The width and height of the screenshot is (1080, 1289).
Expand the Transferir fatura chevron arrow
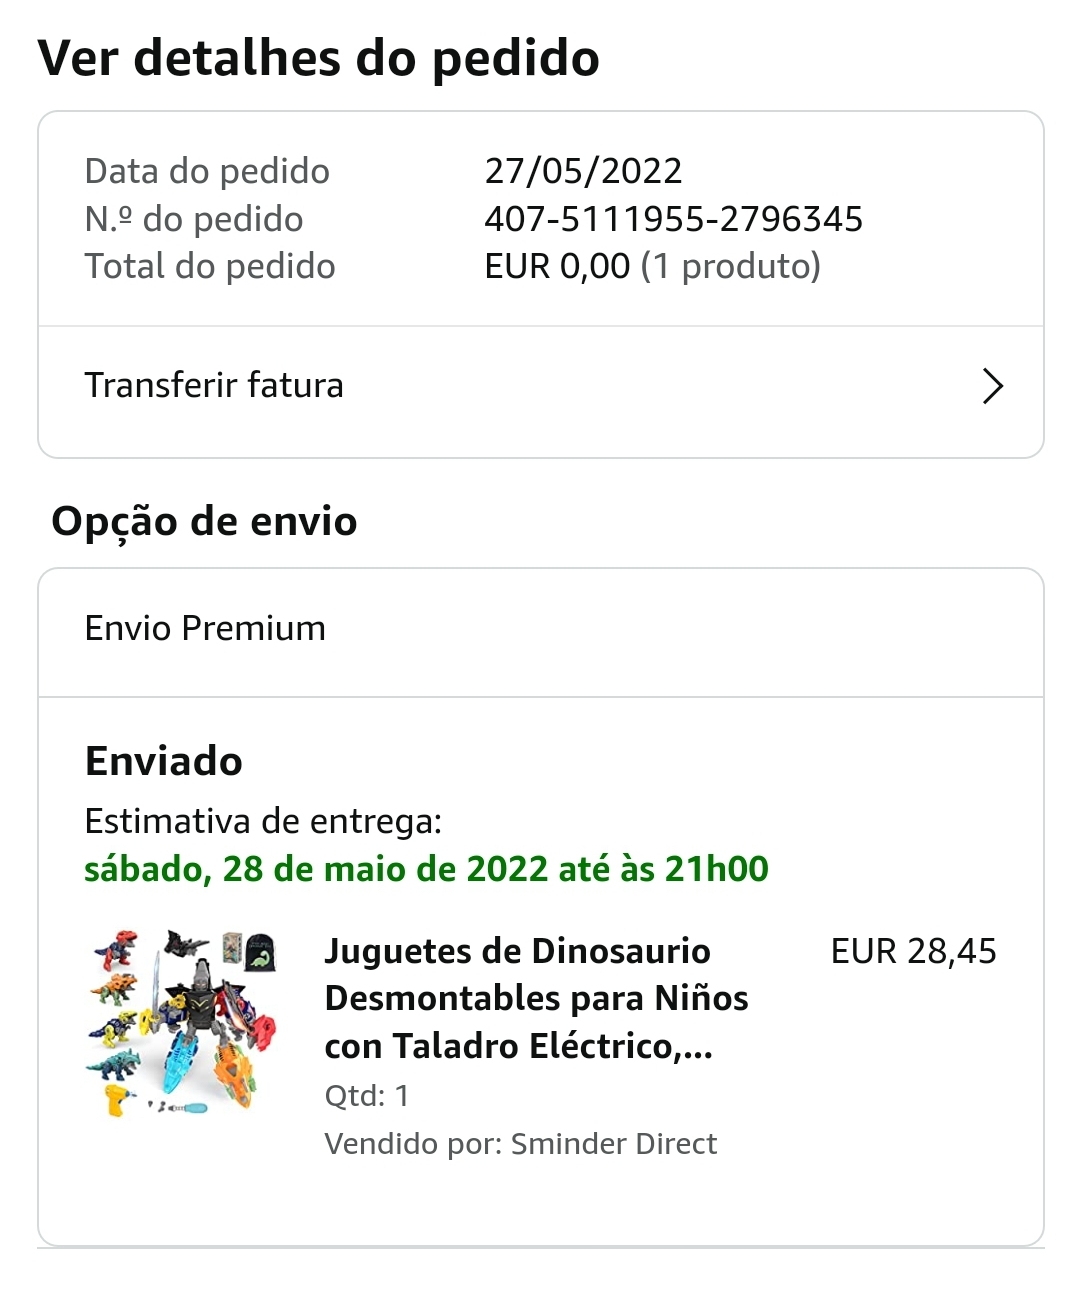point(992,386)
